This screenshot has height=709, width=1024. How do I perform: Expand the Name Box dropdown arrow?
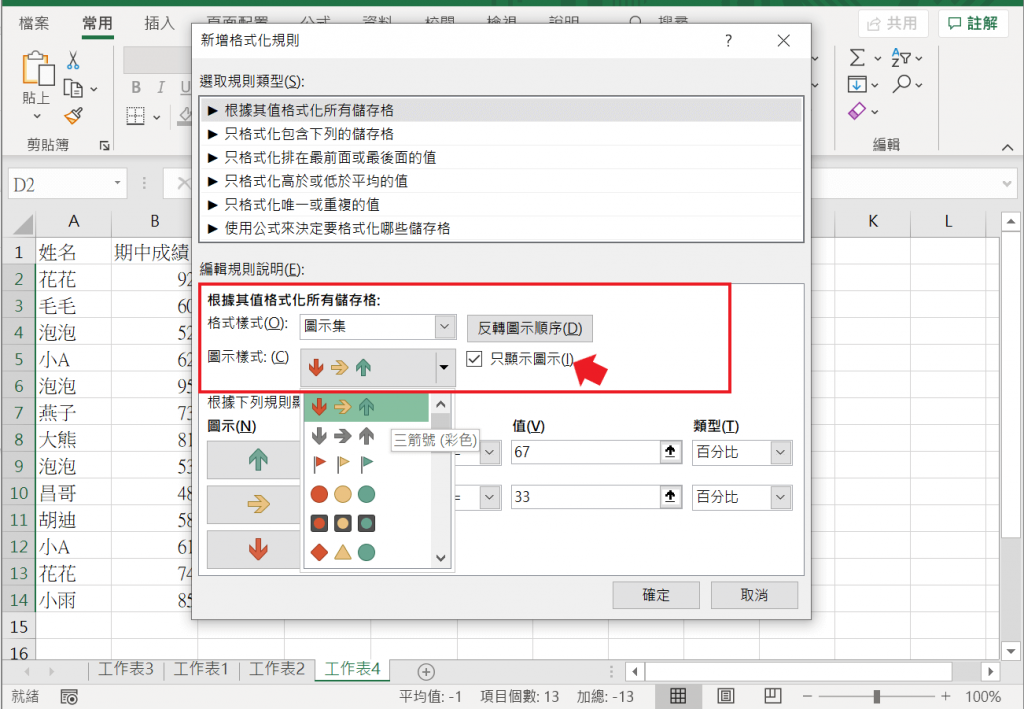118,183
